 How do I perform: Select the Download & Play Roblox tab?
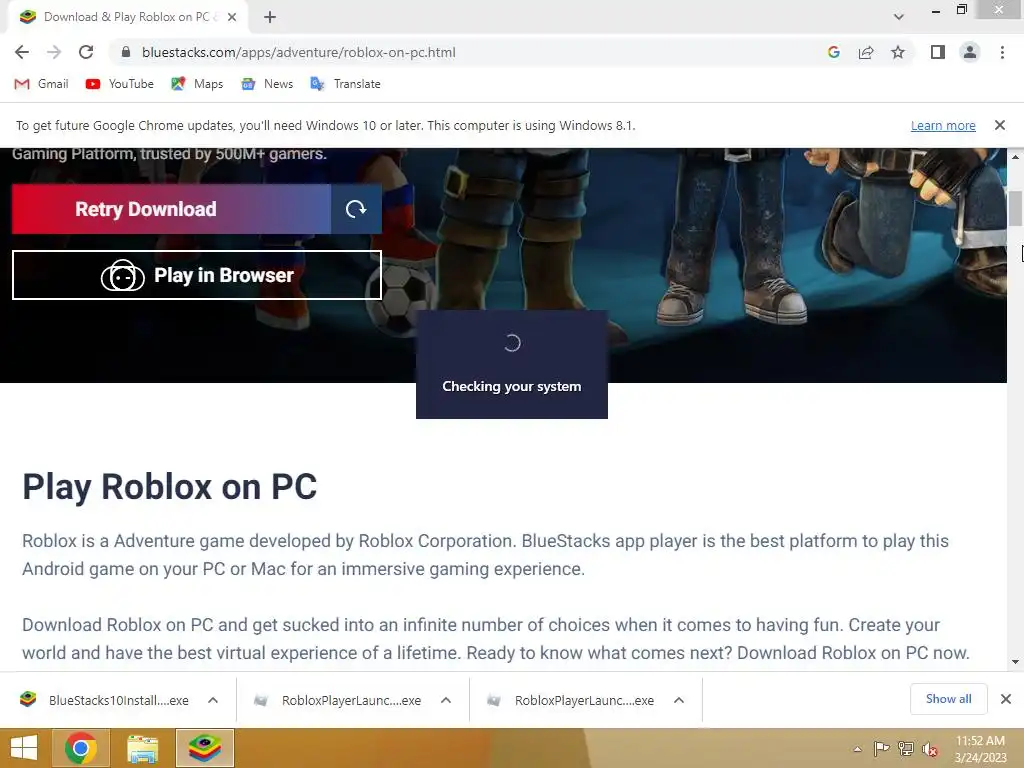(x=127, y=17)
